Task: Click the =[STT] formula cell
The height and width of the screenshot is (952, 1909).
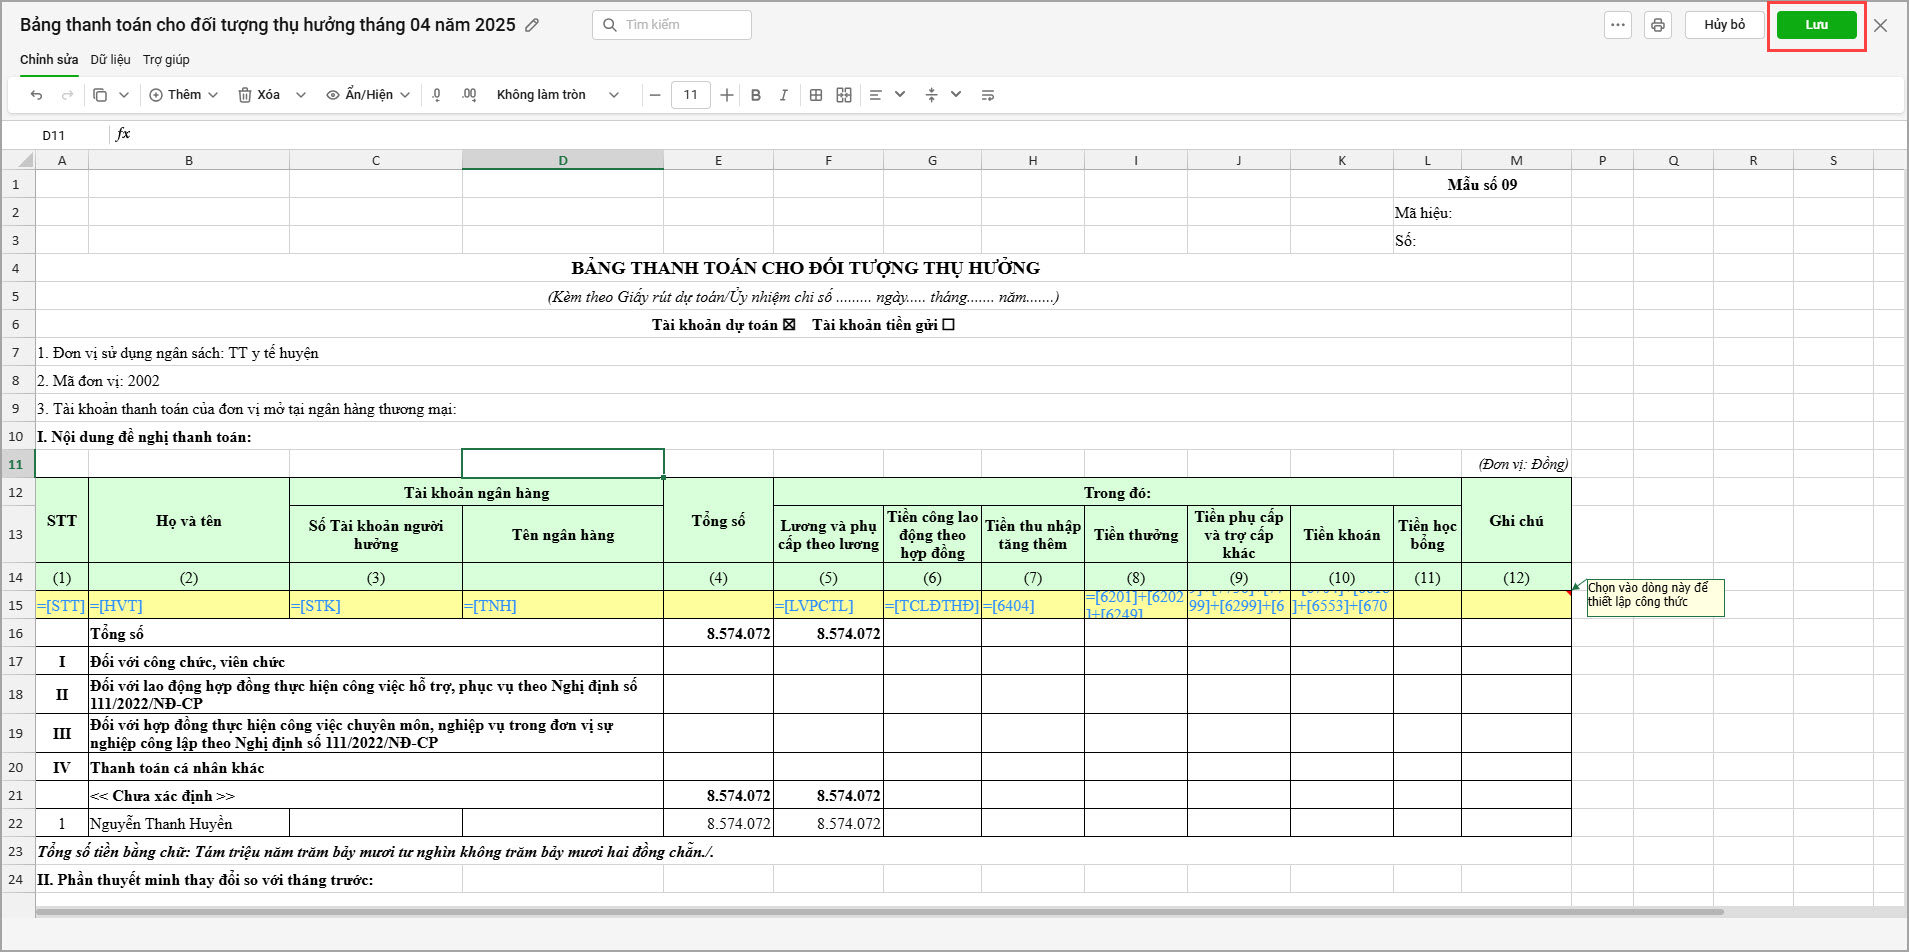Action: (62, 605)
